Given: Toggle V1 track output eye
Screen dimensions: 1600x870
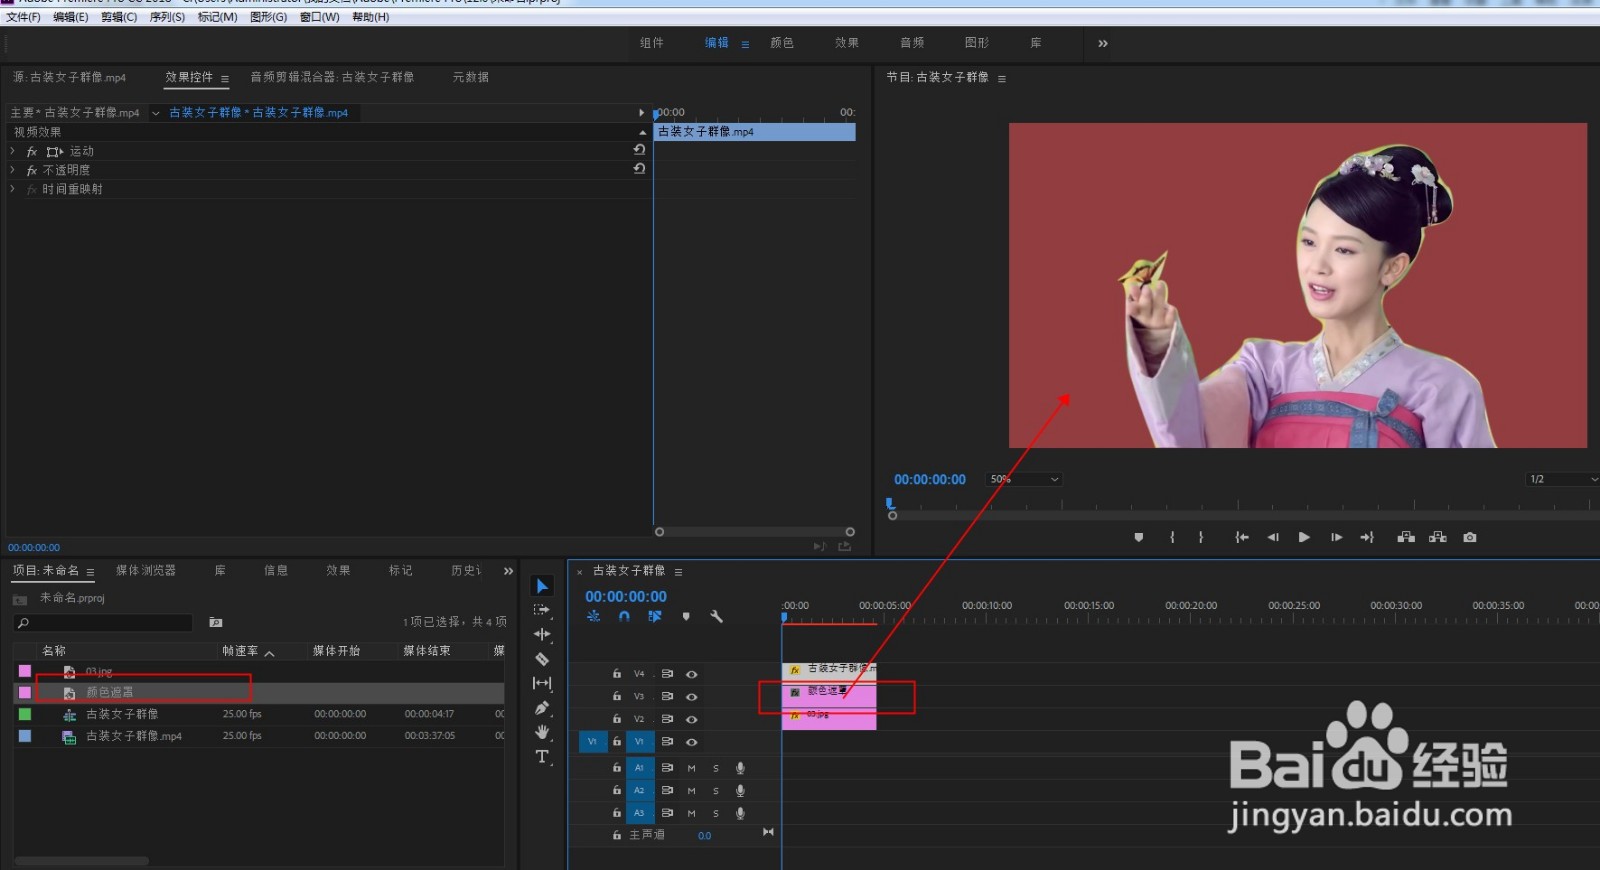Looking at the screenshot, I should coord(691,742).
